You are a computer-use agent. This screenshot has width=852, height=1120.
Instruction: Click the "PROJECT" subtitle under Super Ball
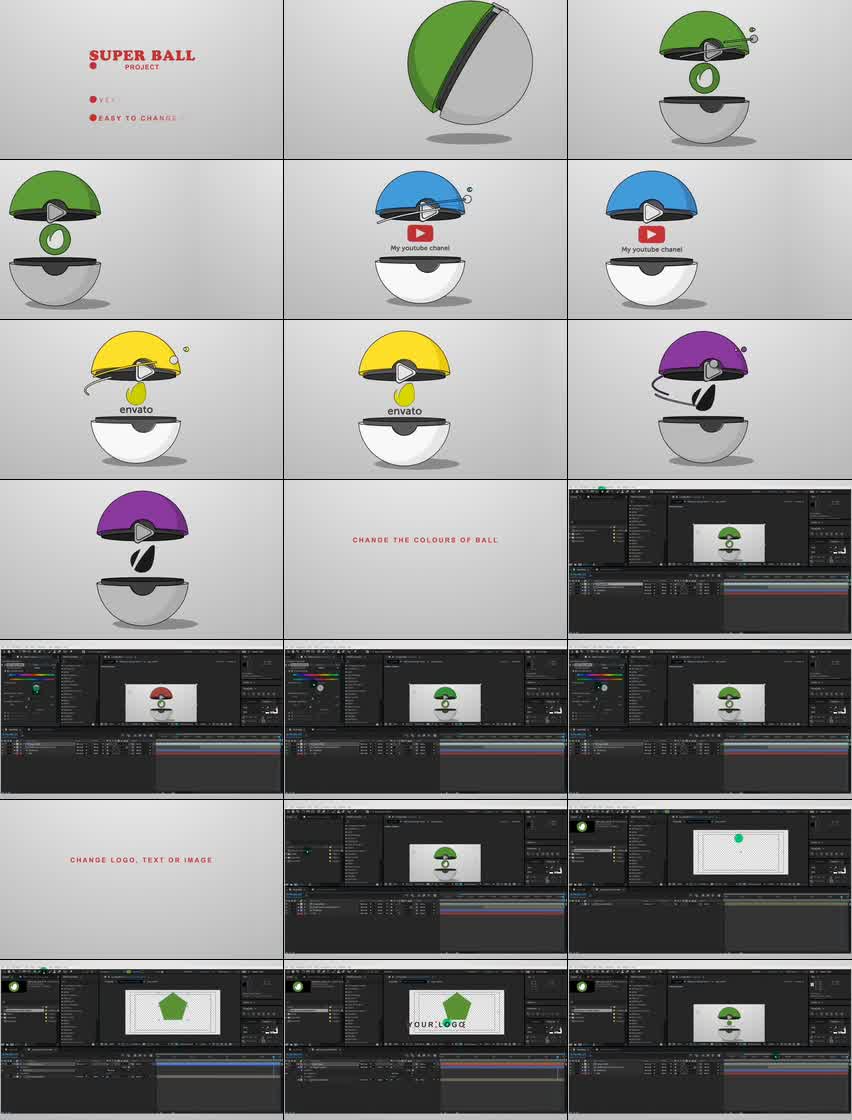[x=142, y=67]
